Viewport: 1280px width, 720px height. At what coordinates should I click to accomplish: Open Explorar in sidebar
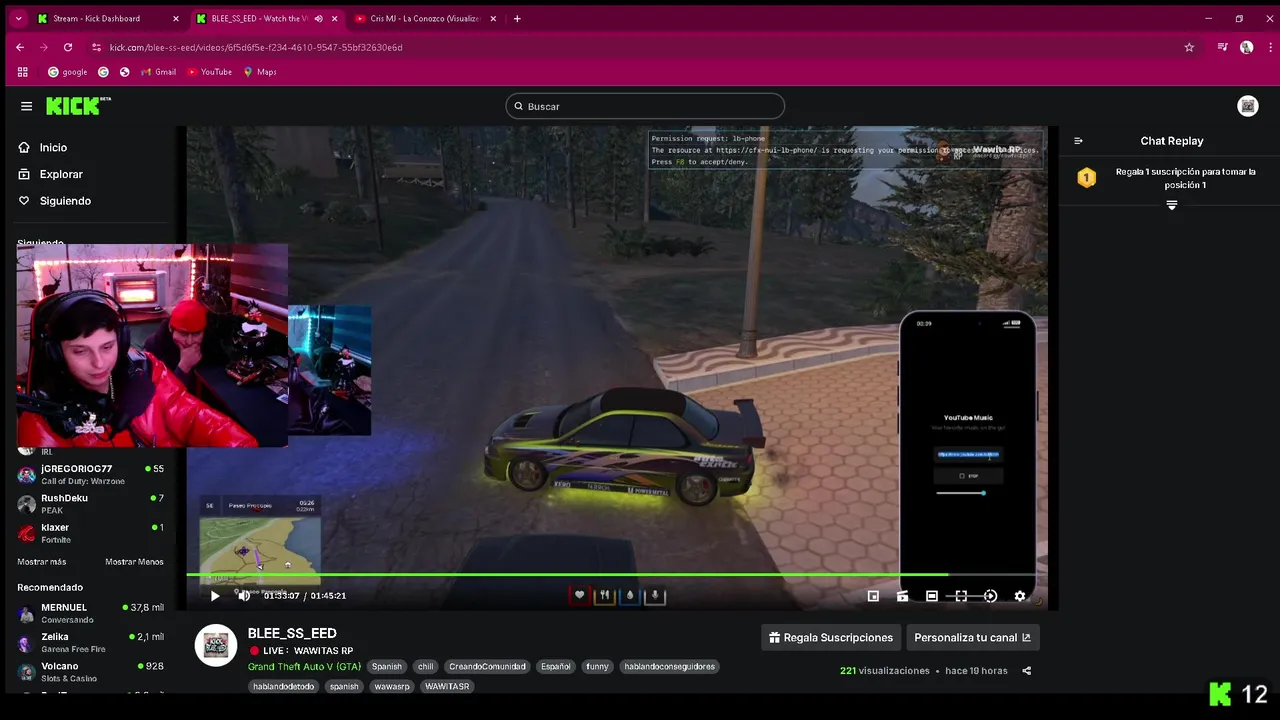(x=60, y=174)
